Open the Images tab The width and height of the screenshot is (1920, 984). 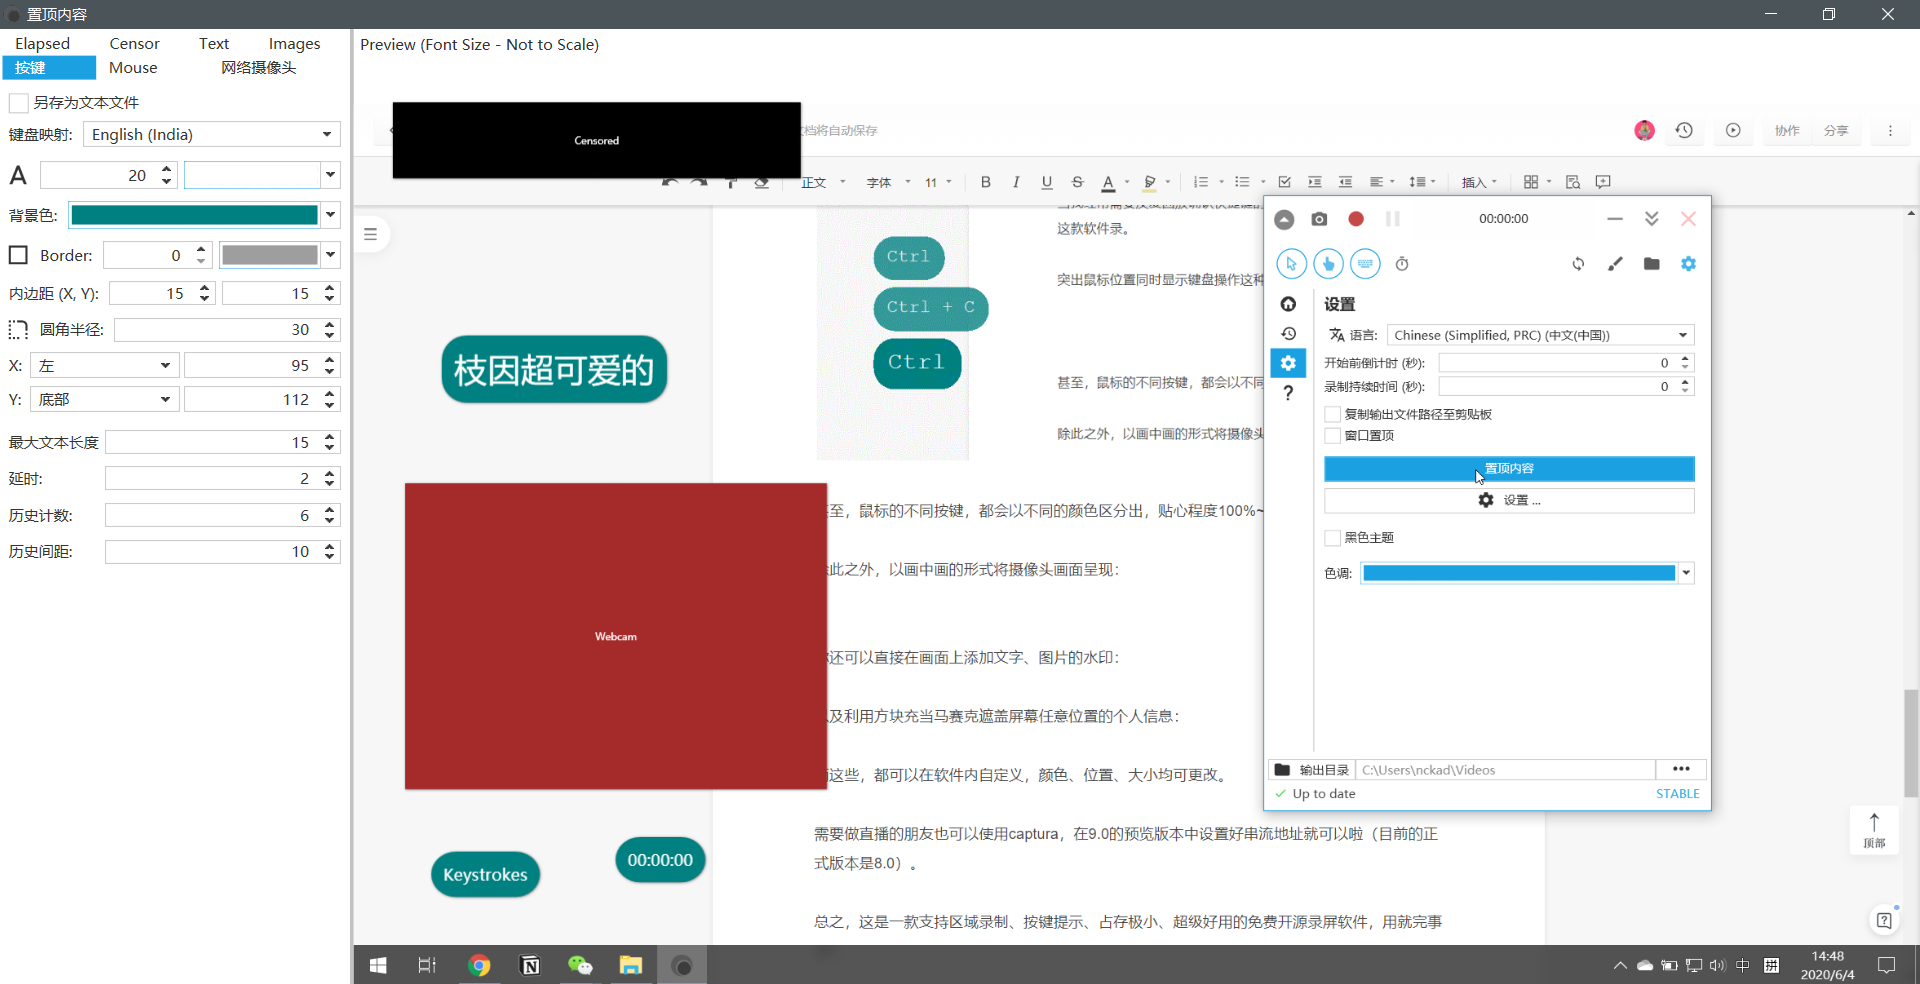pyautogui.click(x=293, y=43)
